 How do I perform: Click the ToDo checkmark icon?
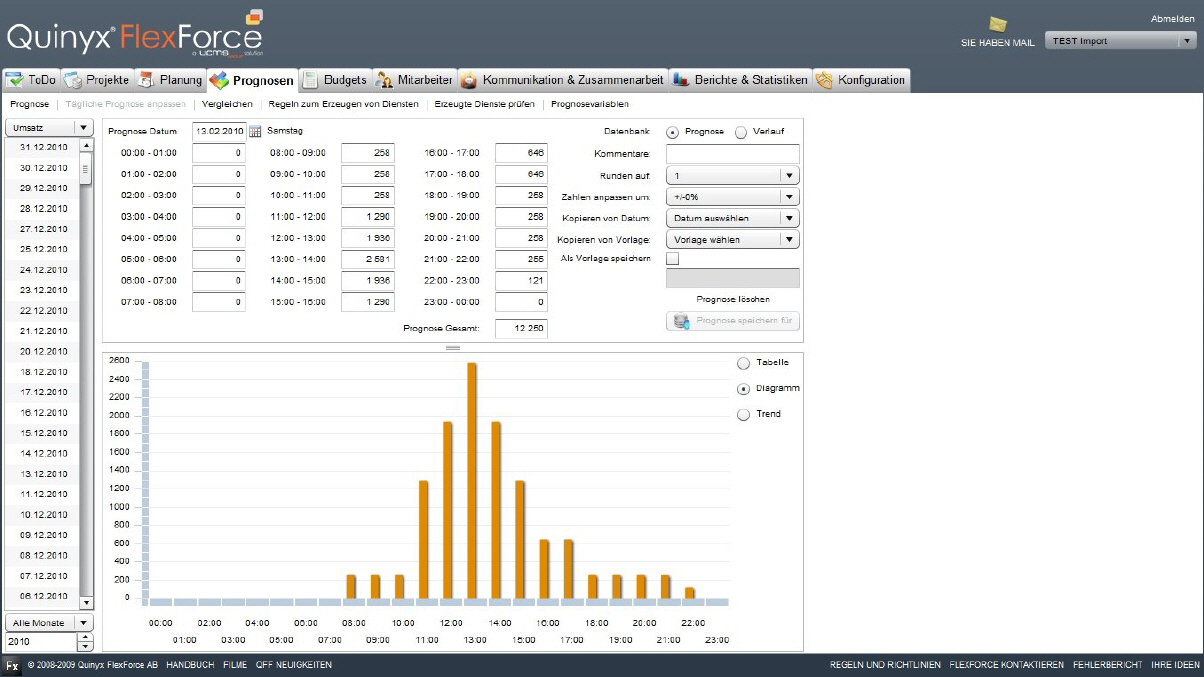(x=14, y=80)
